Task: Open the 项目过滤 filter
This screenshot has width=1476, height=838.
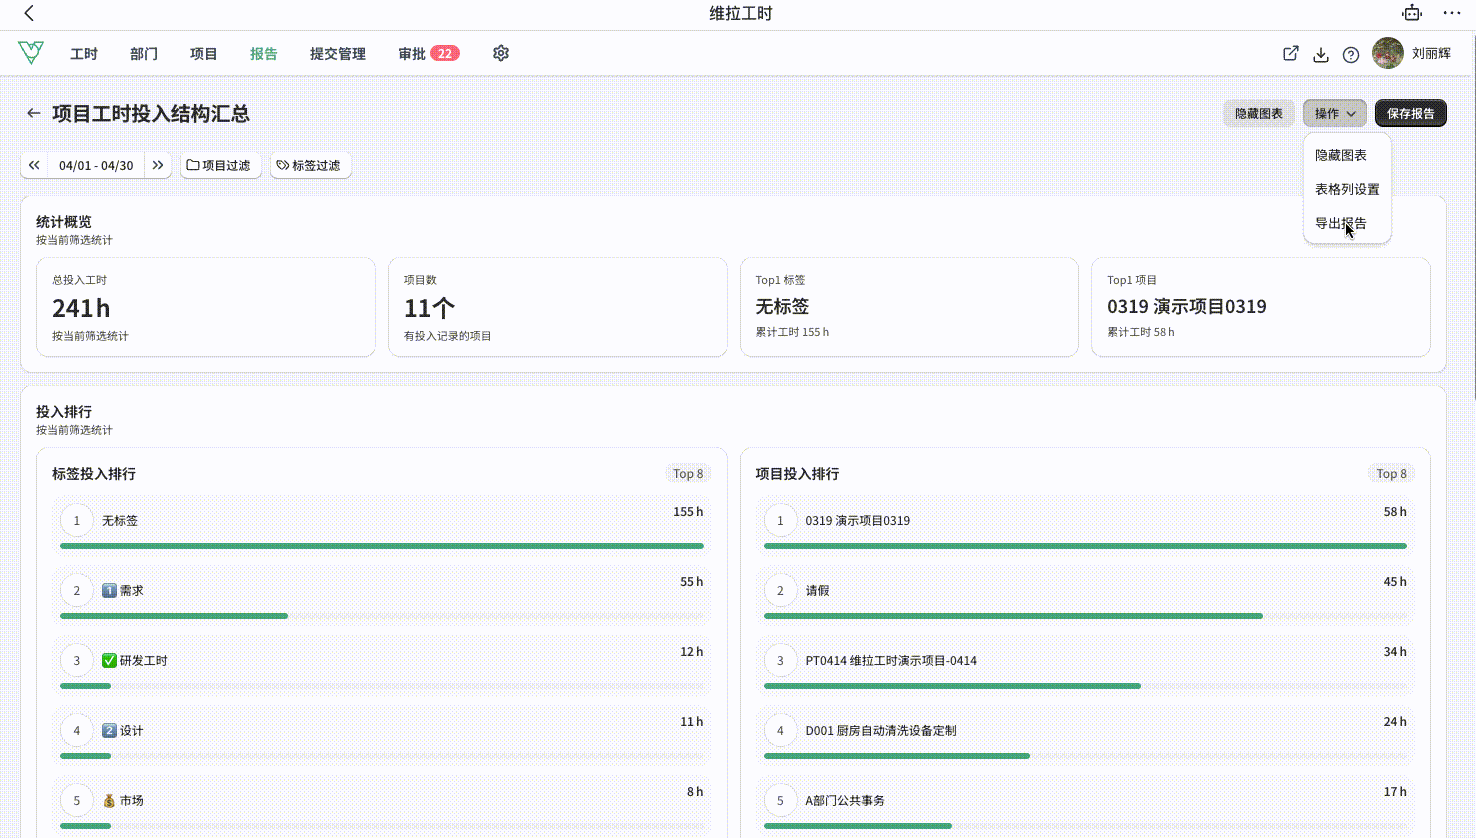Action: 220,165
